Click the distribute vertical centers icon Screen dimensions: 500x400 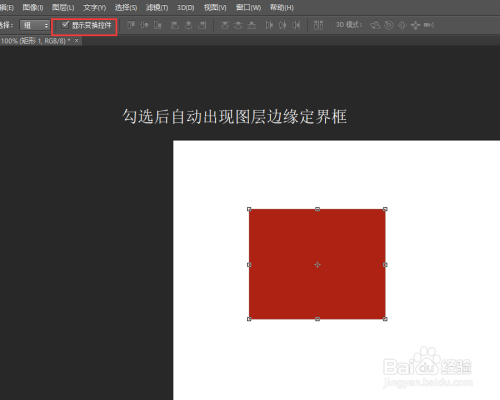(238, 25)
